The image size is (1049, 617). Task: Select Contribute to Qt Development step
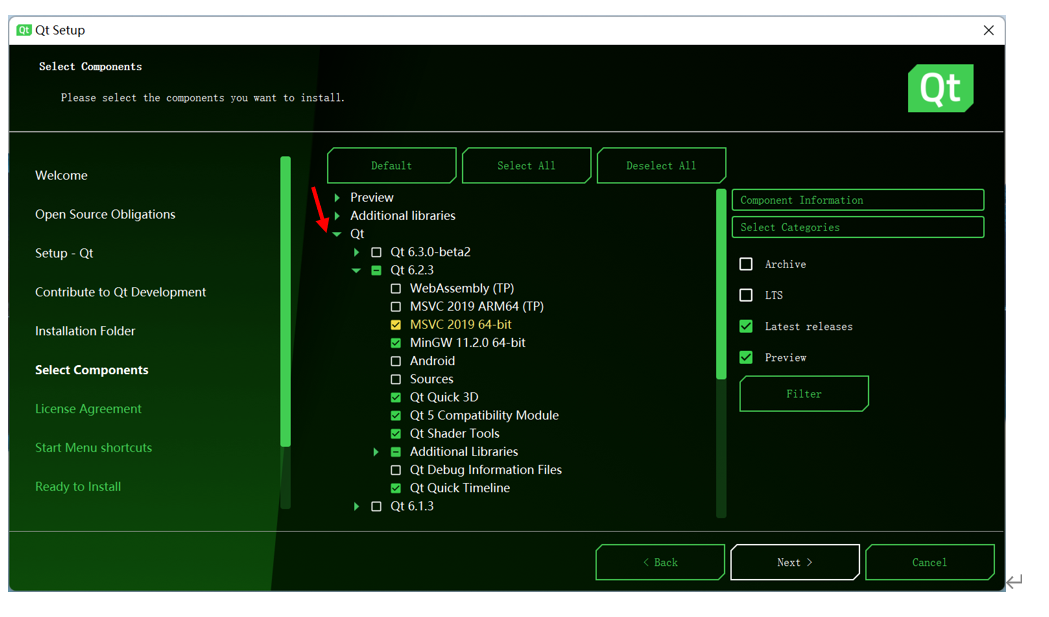pyautogui.click(x=120, y=292)
